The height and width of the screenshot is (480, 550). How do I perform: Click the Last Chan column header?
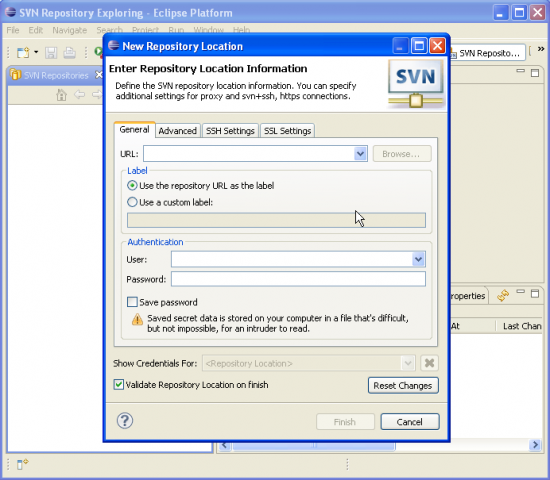click(522, 326)
